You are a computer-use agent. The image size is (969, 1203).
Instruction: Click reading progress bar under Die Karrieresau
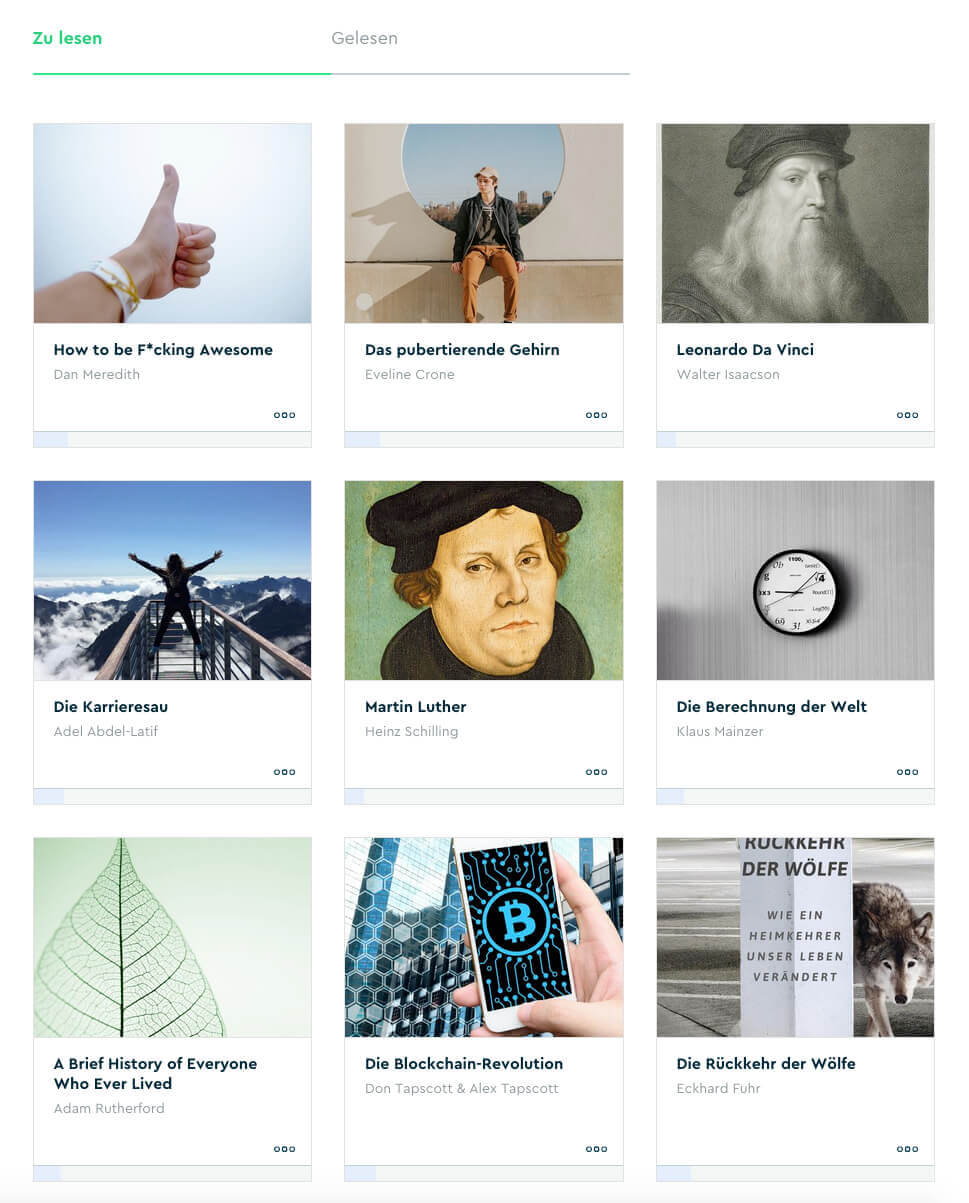(172, 796)
